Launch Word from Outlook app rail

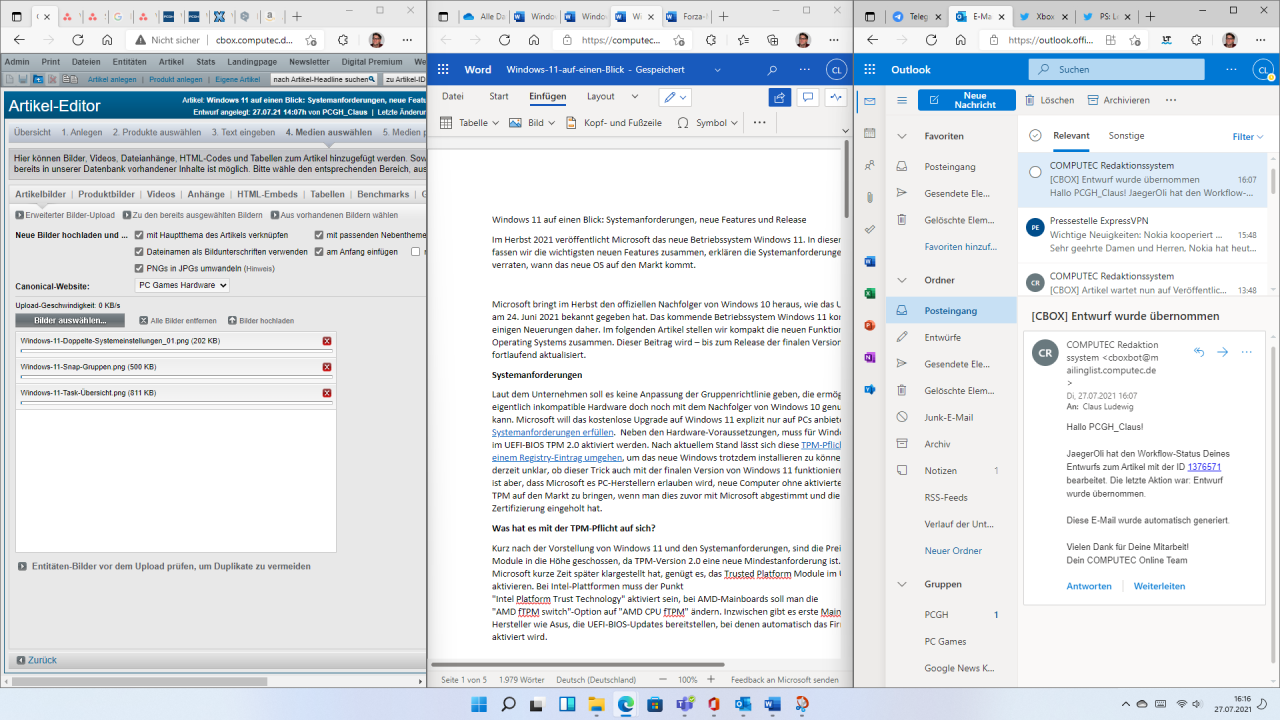869,261
